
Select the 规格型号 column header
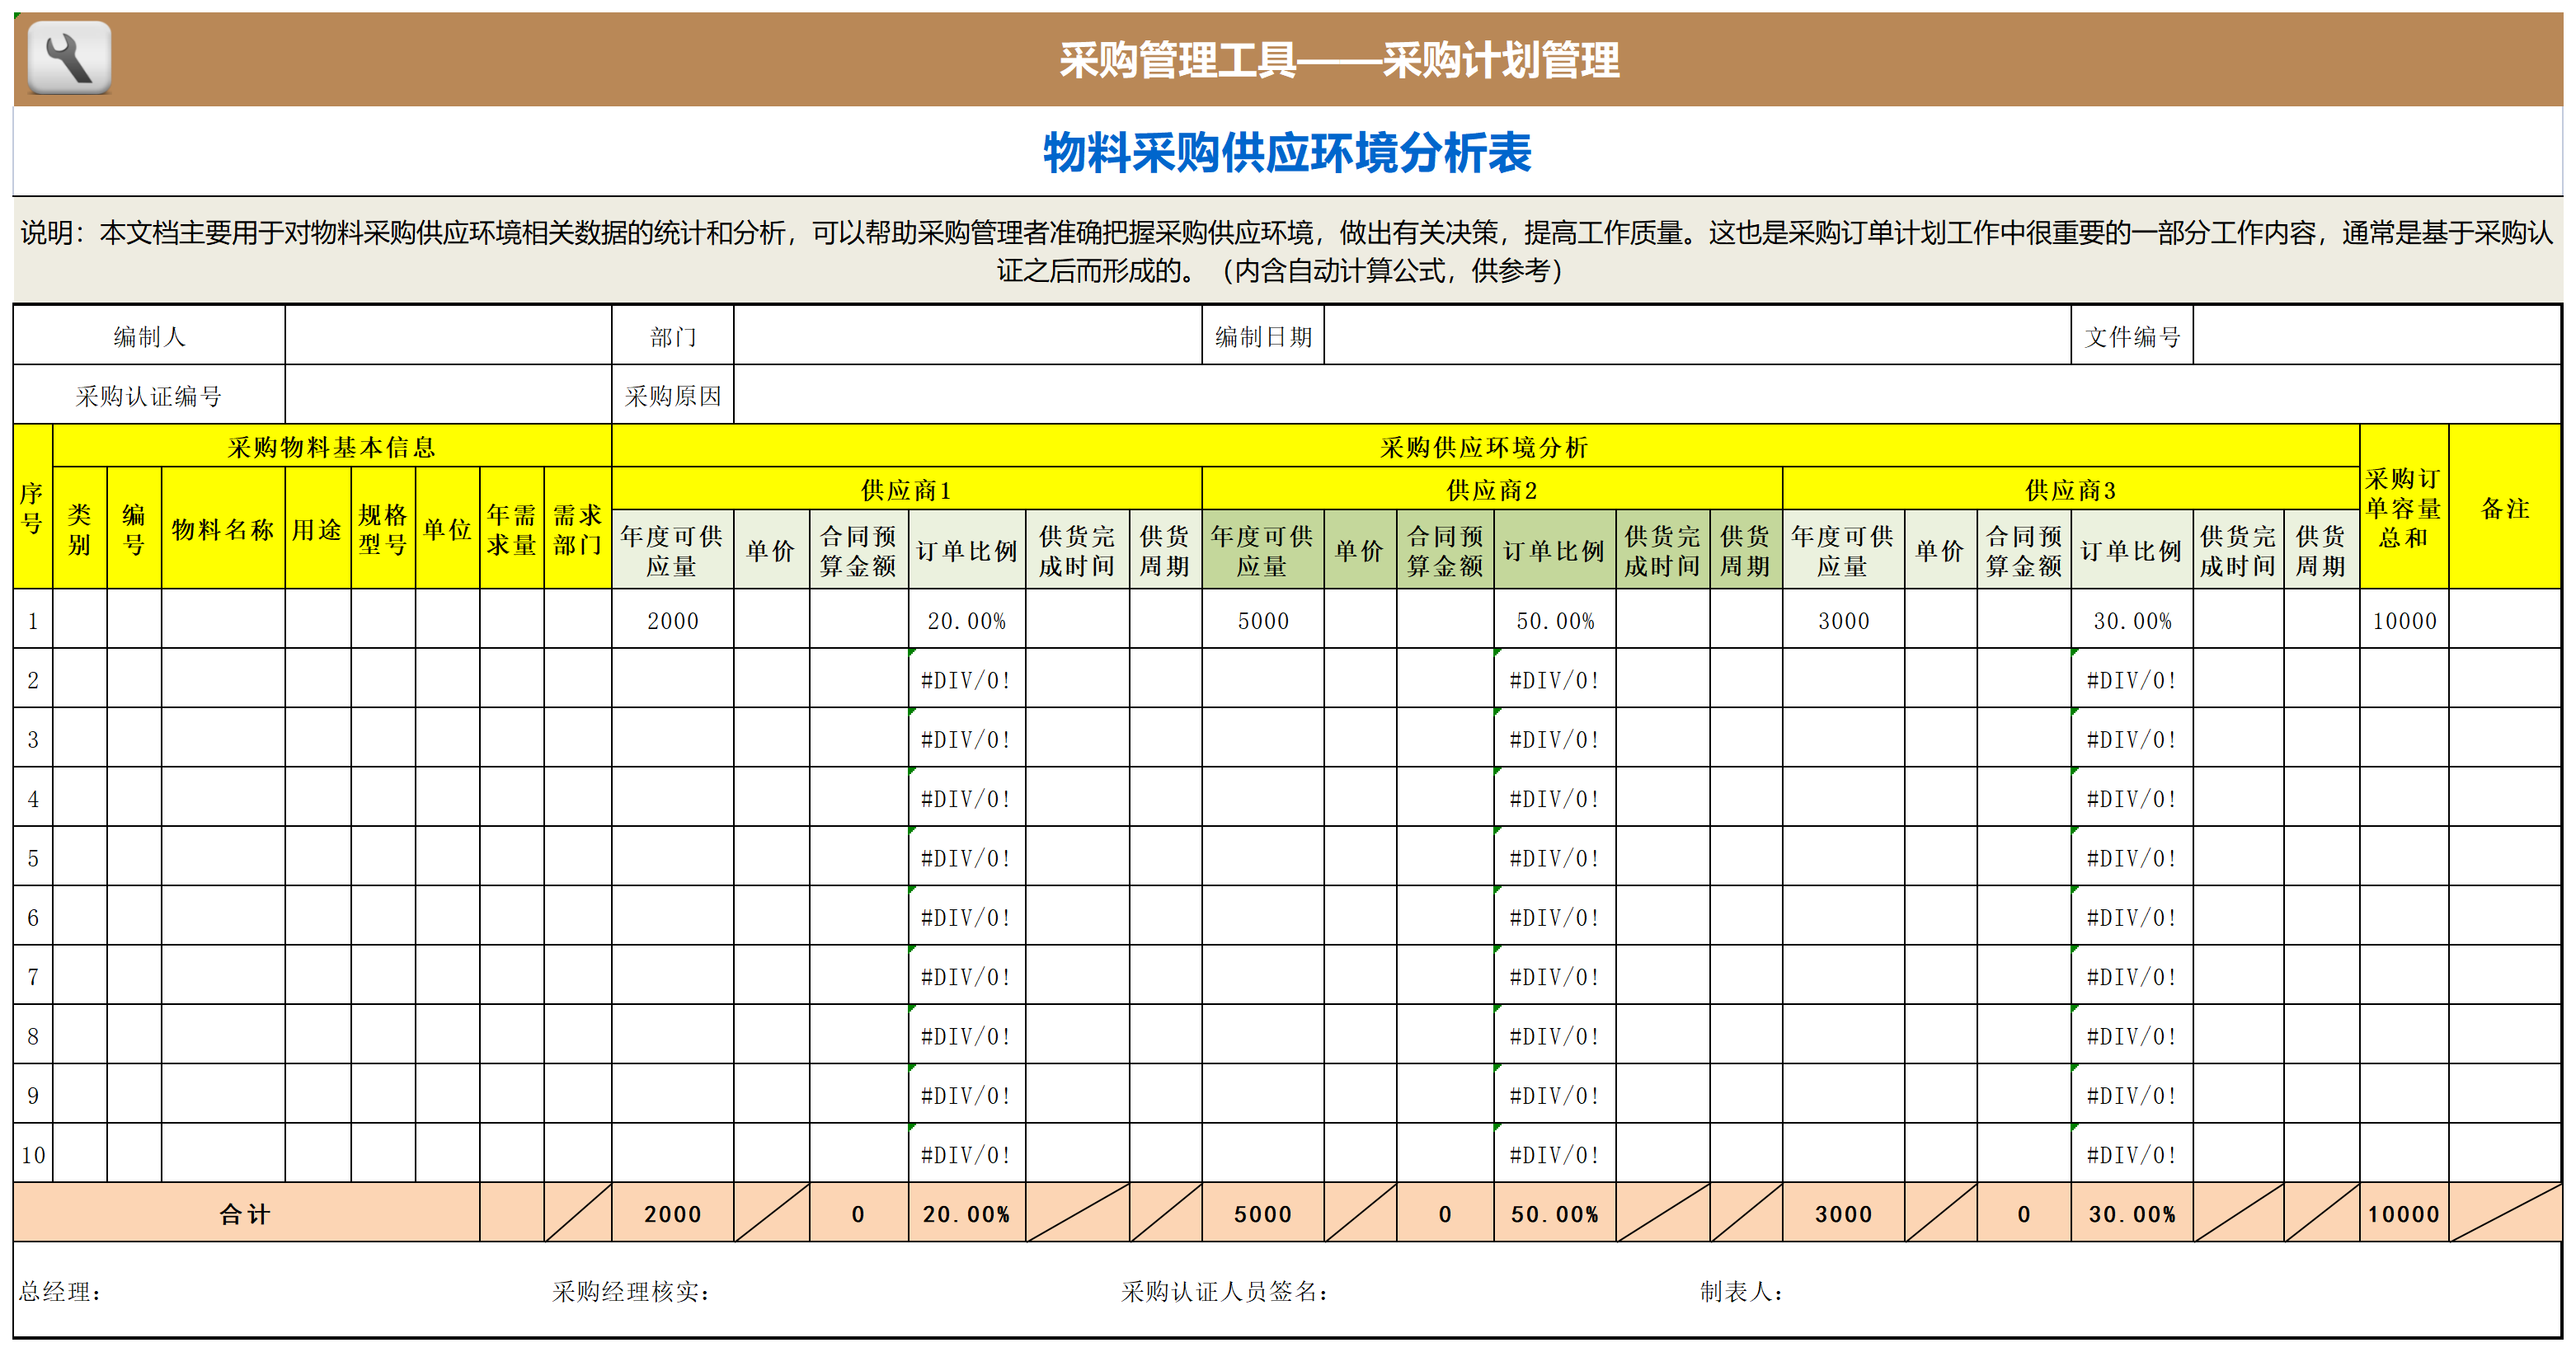click(383, 528)
